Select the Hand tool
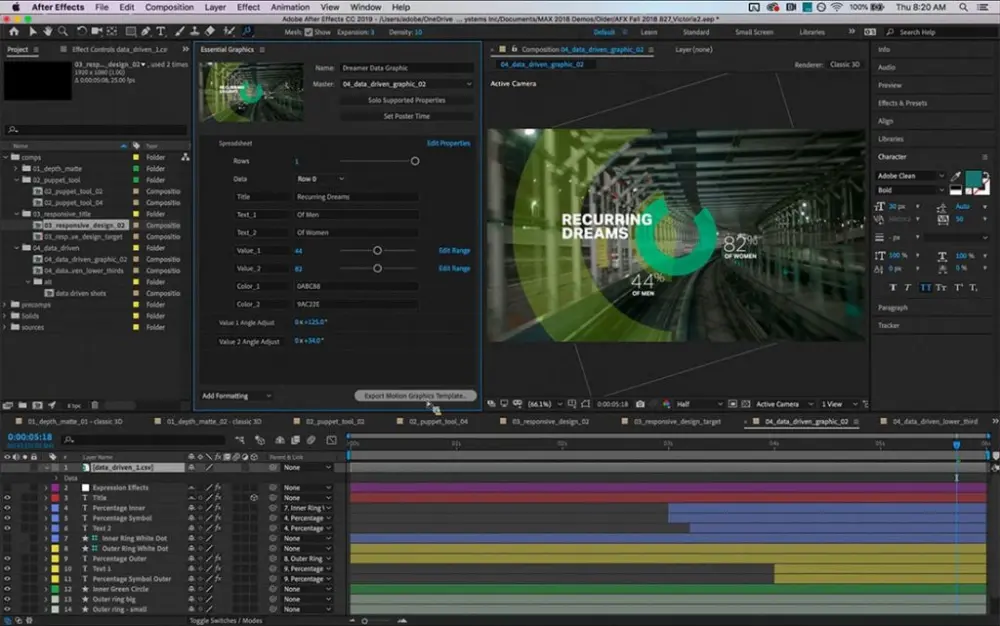Image resolution: width=1000 pixels, height=626 pixels. click(x=48, y=31)
